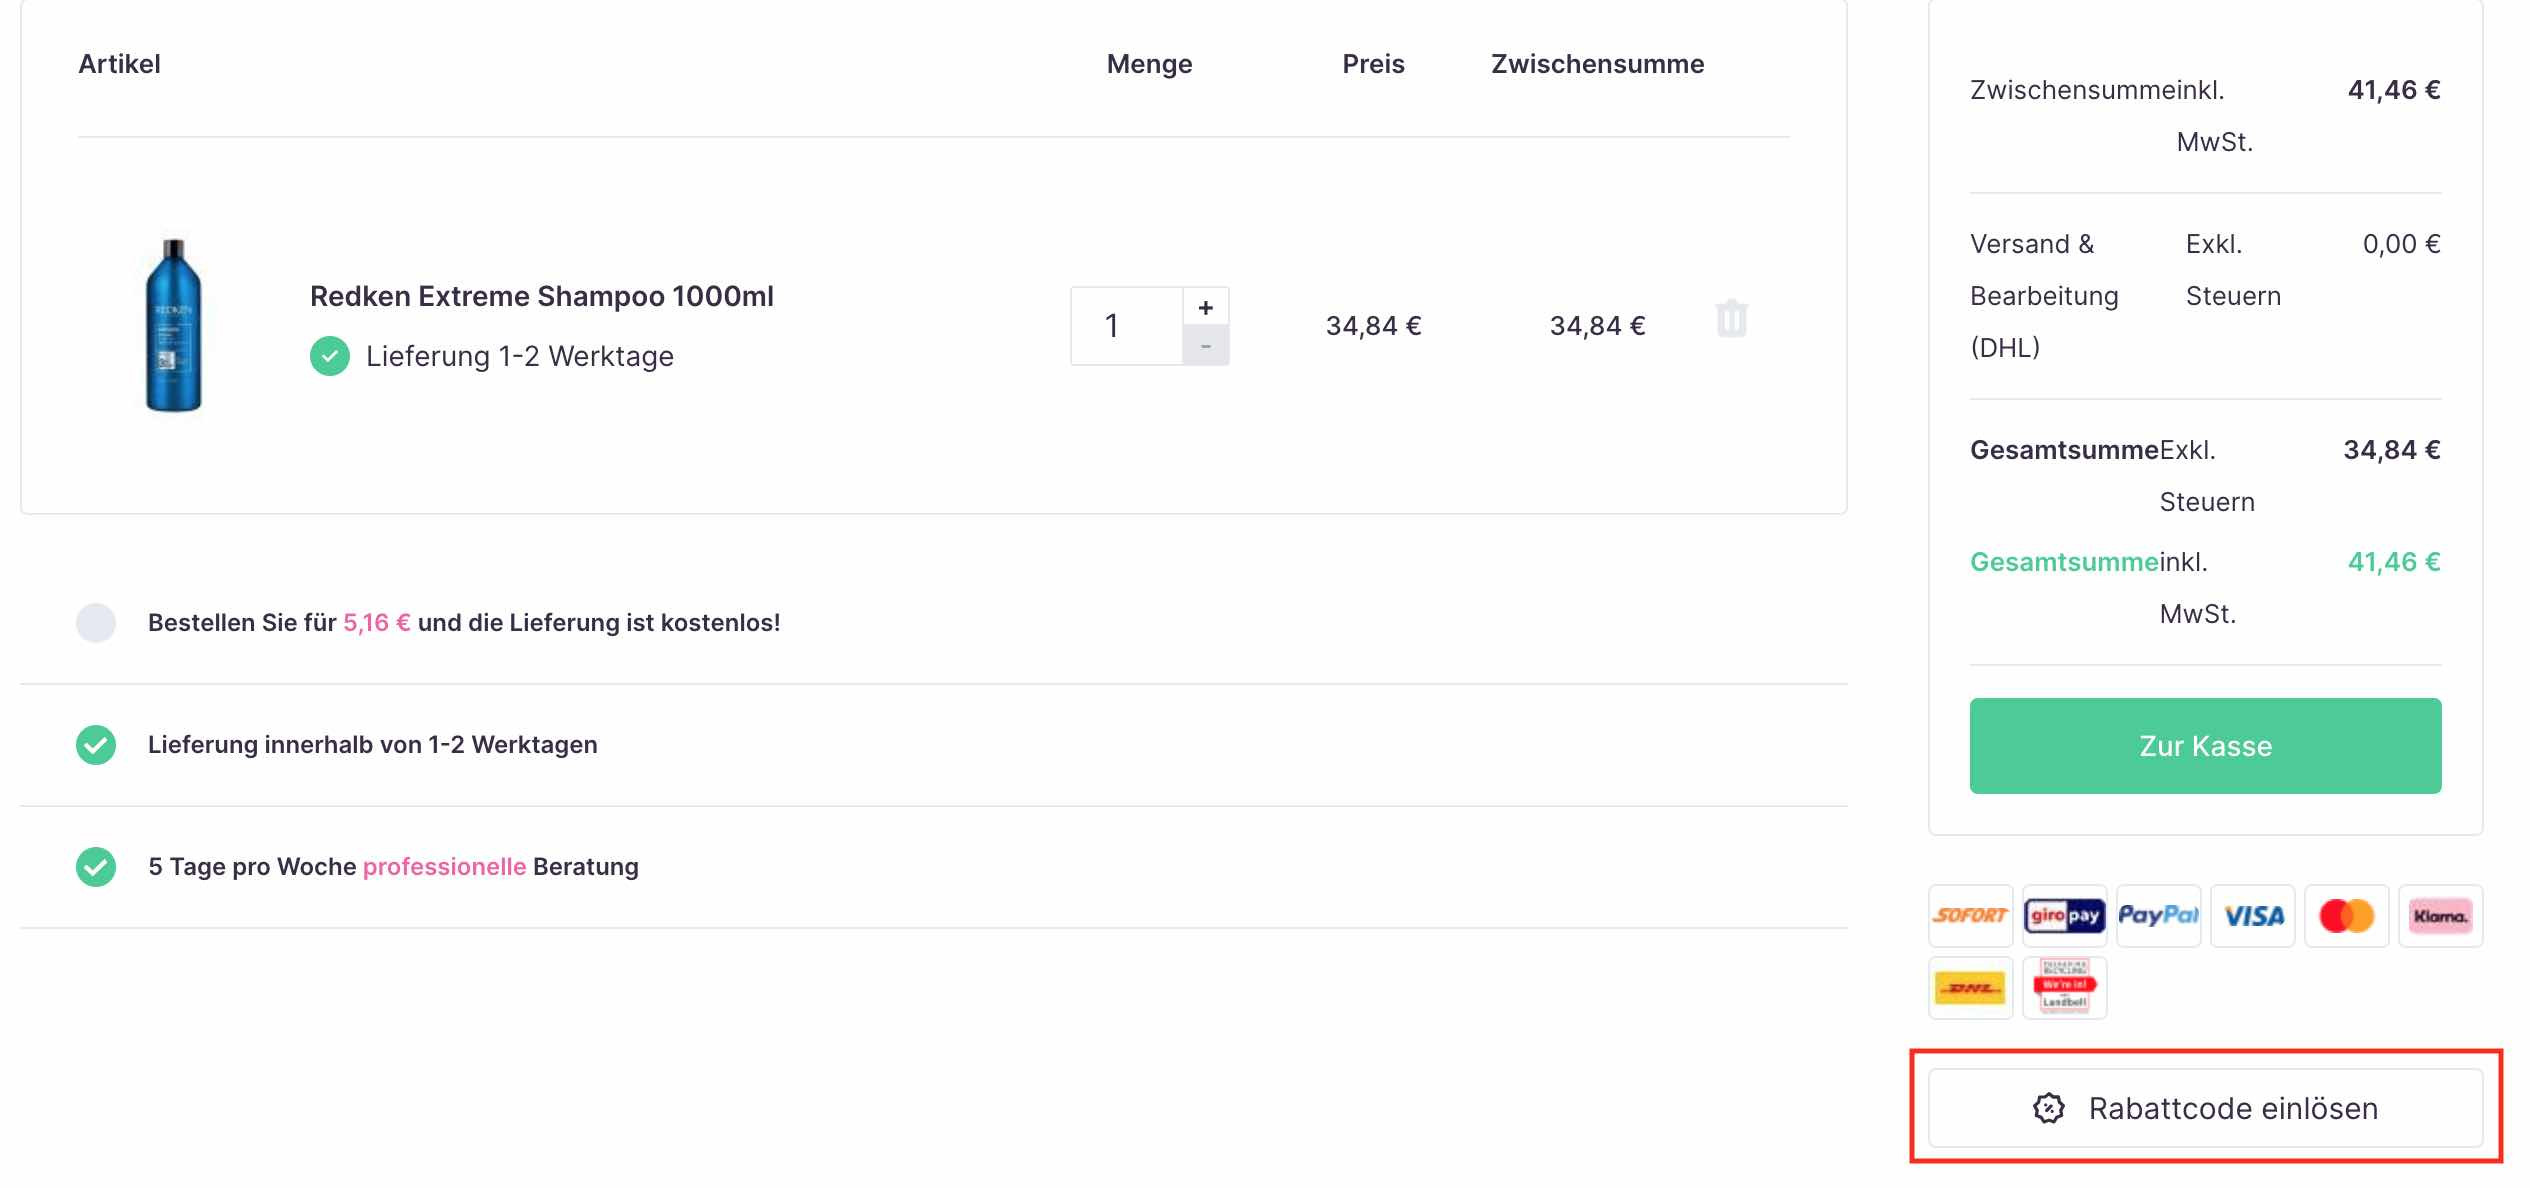Viewport: 2530px width, 1188px height.
Task: Click the 'Preis' column header
Action: pos(1373,64)
